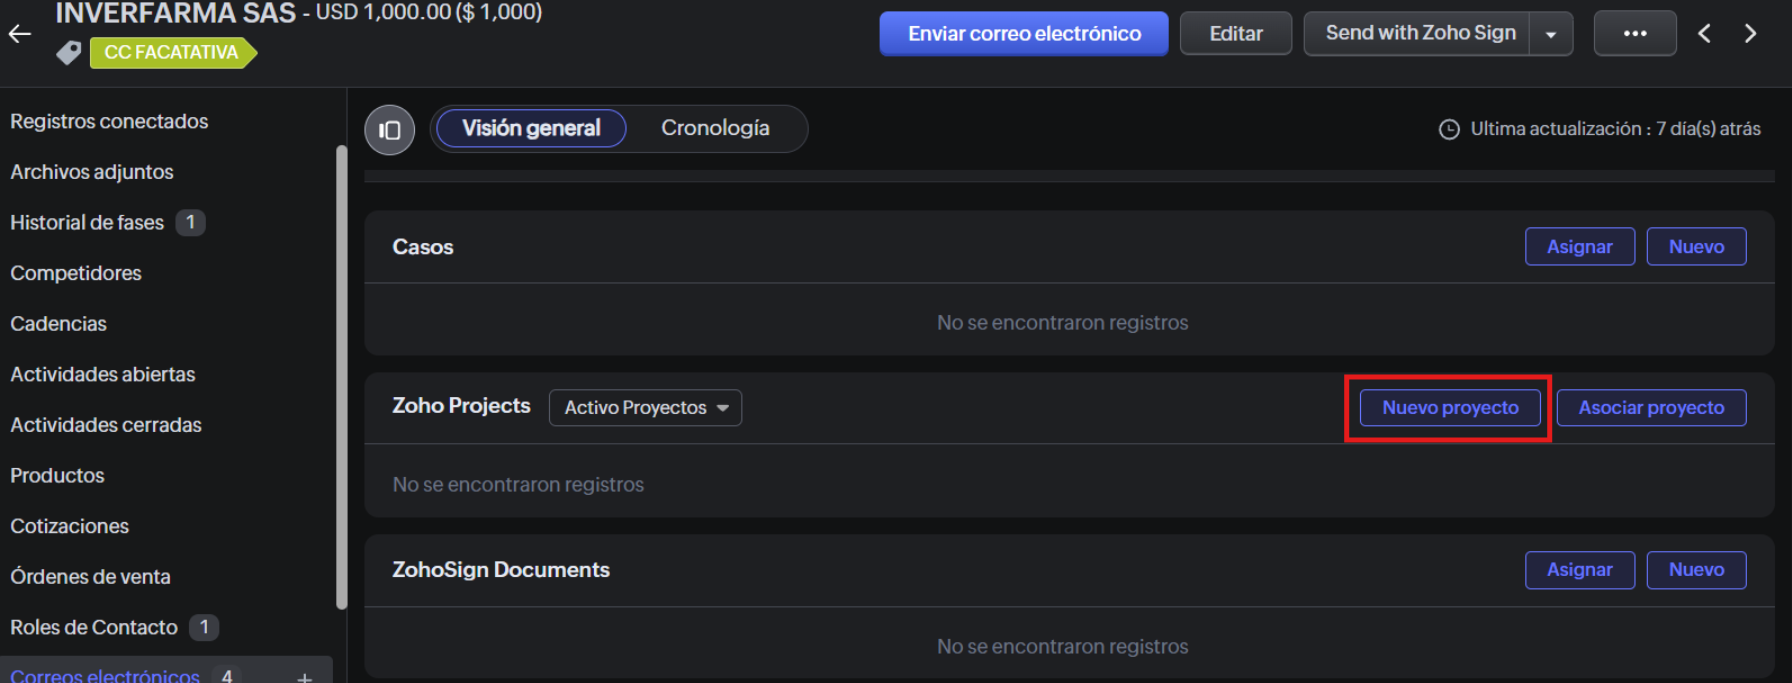Open the Activo Proyectos dropdown
This screenshot has height=683, width=1792.
pos(645,408)
